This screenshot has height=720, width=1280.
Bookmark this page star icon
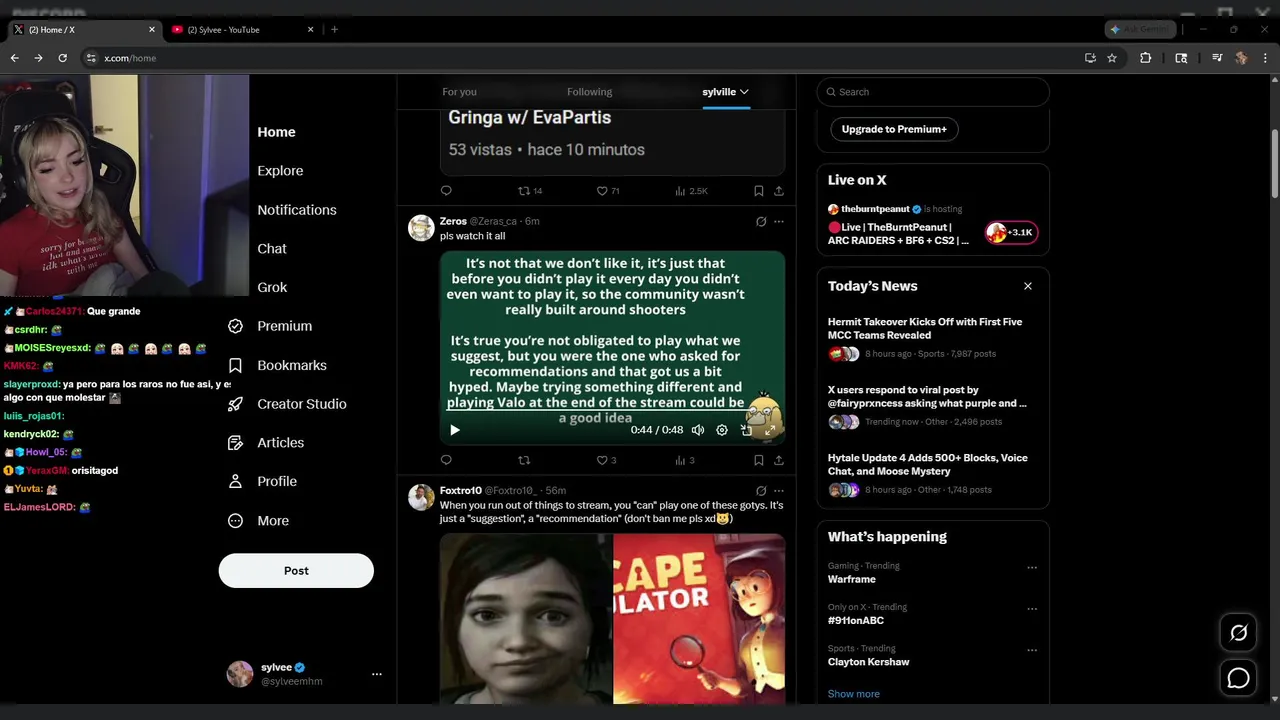1112,58
